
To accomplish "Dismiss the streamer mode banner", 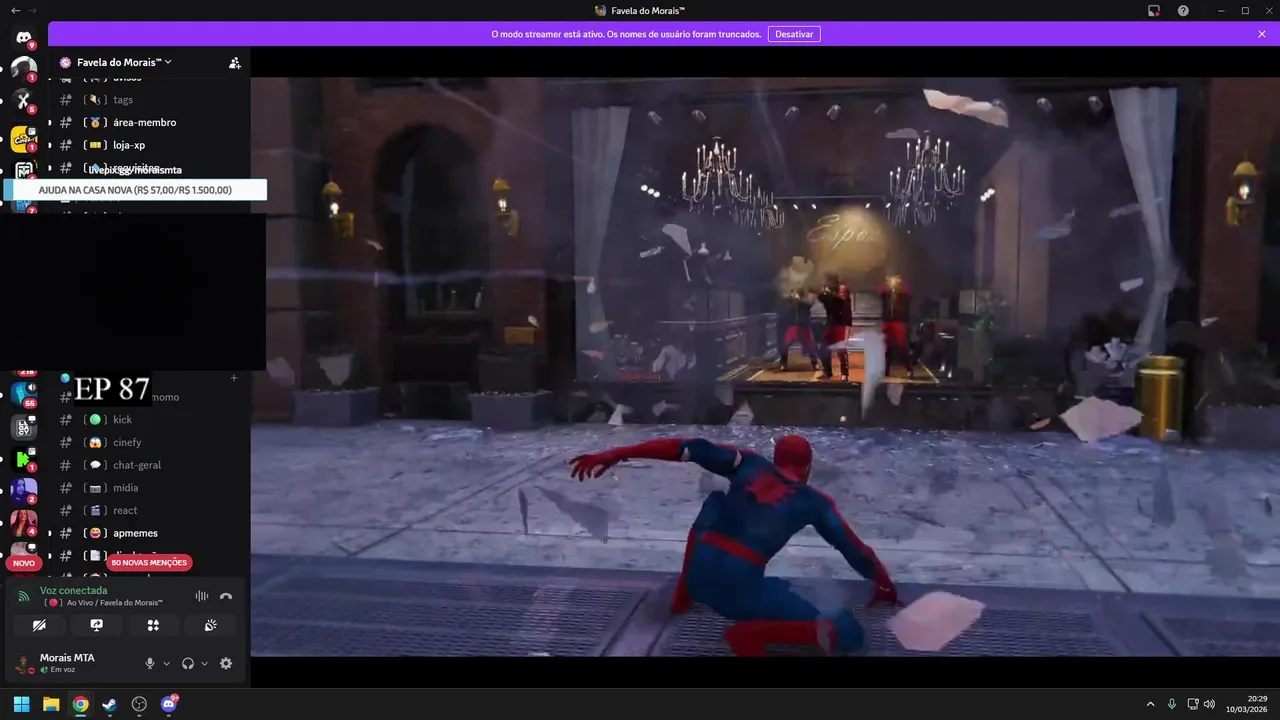I will pos(1262,34).
